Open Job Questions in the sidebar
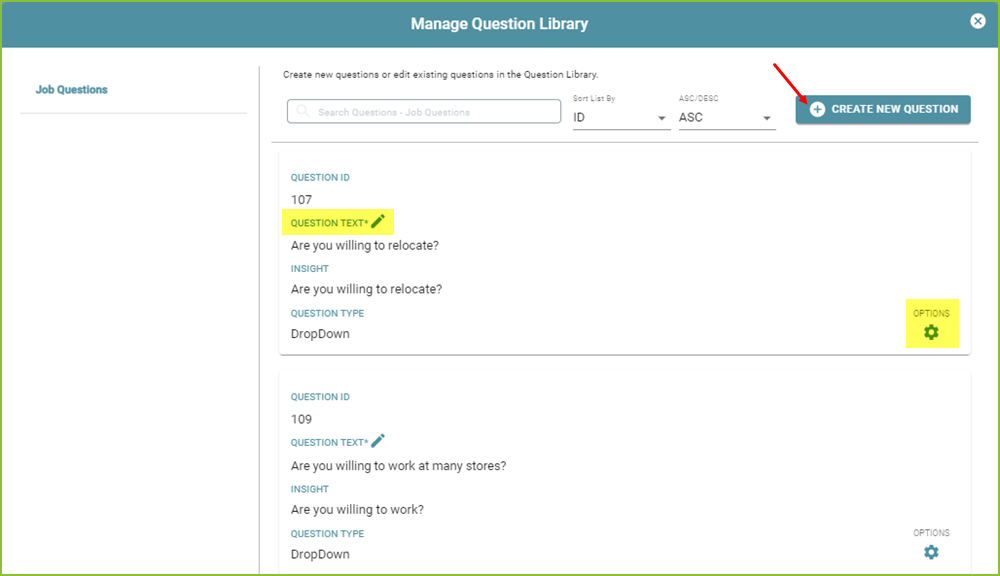1000x576 pixels. [x=71, y=90]
